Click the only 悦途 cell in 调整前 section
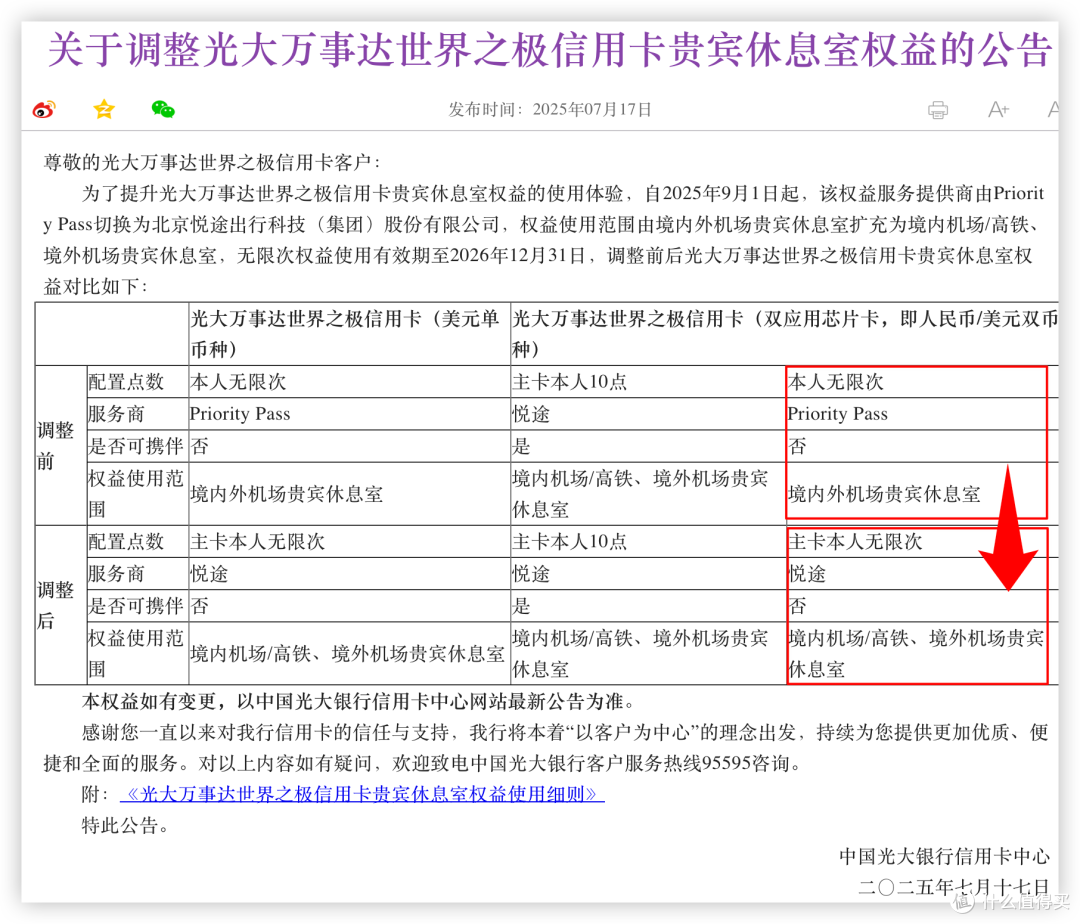Viewport: 1080px width, 924px height. click(647, 414)
